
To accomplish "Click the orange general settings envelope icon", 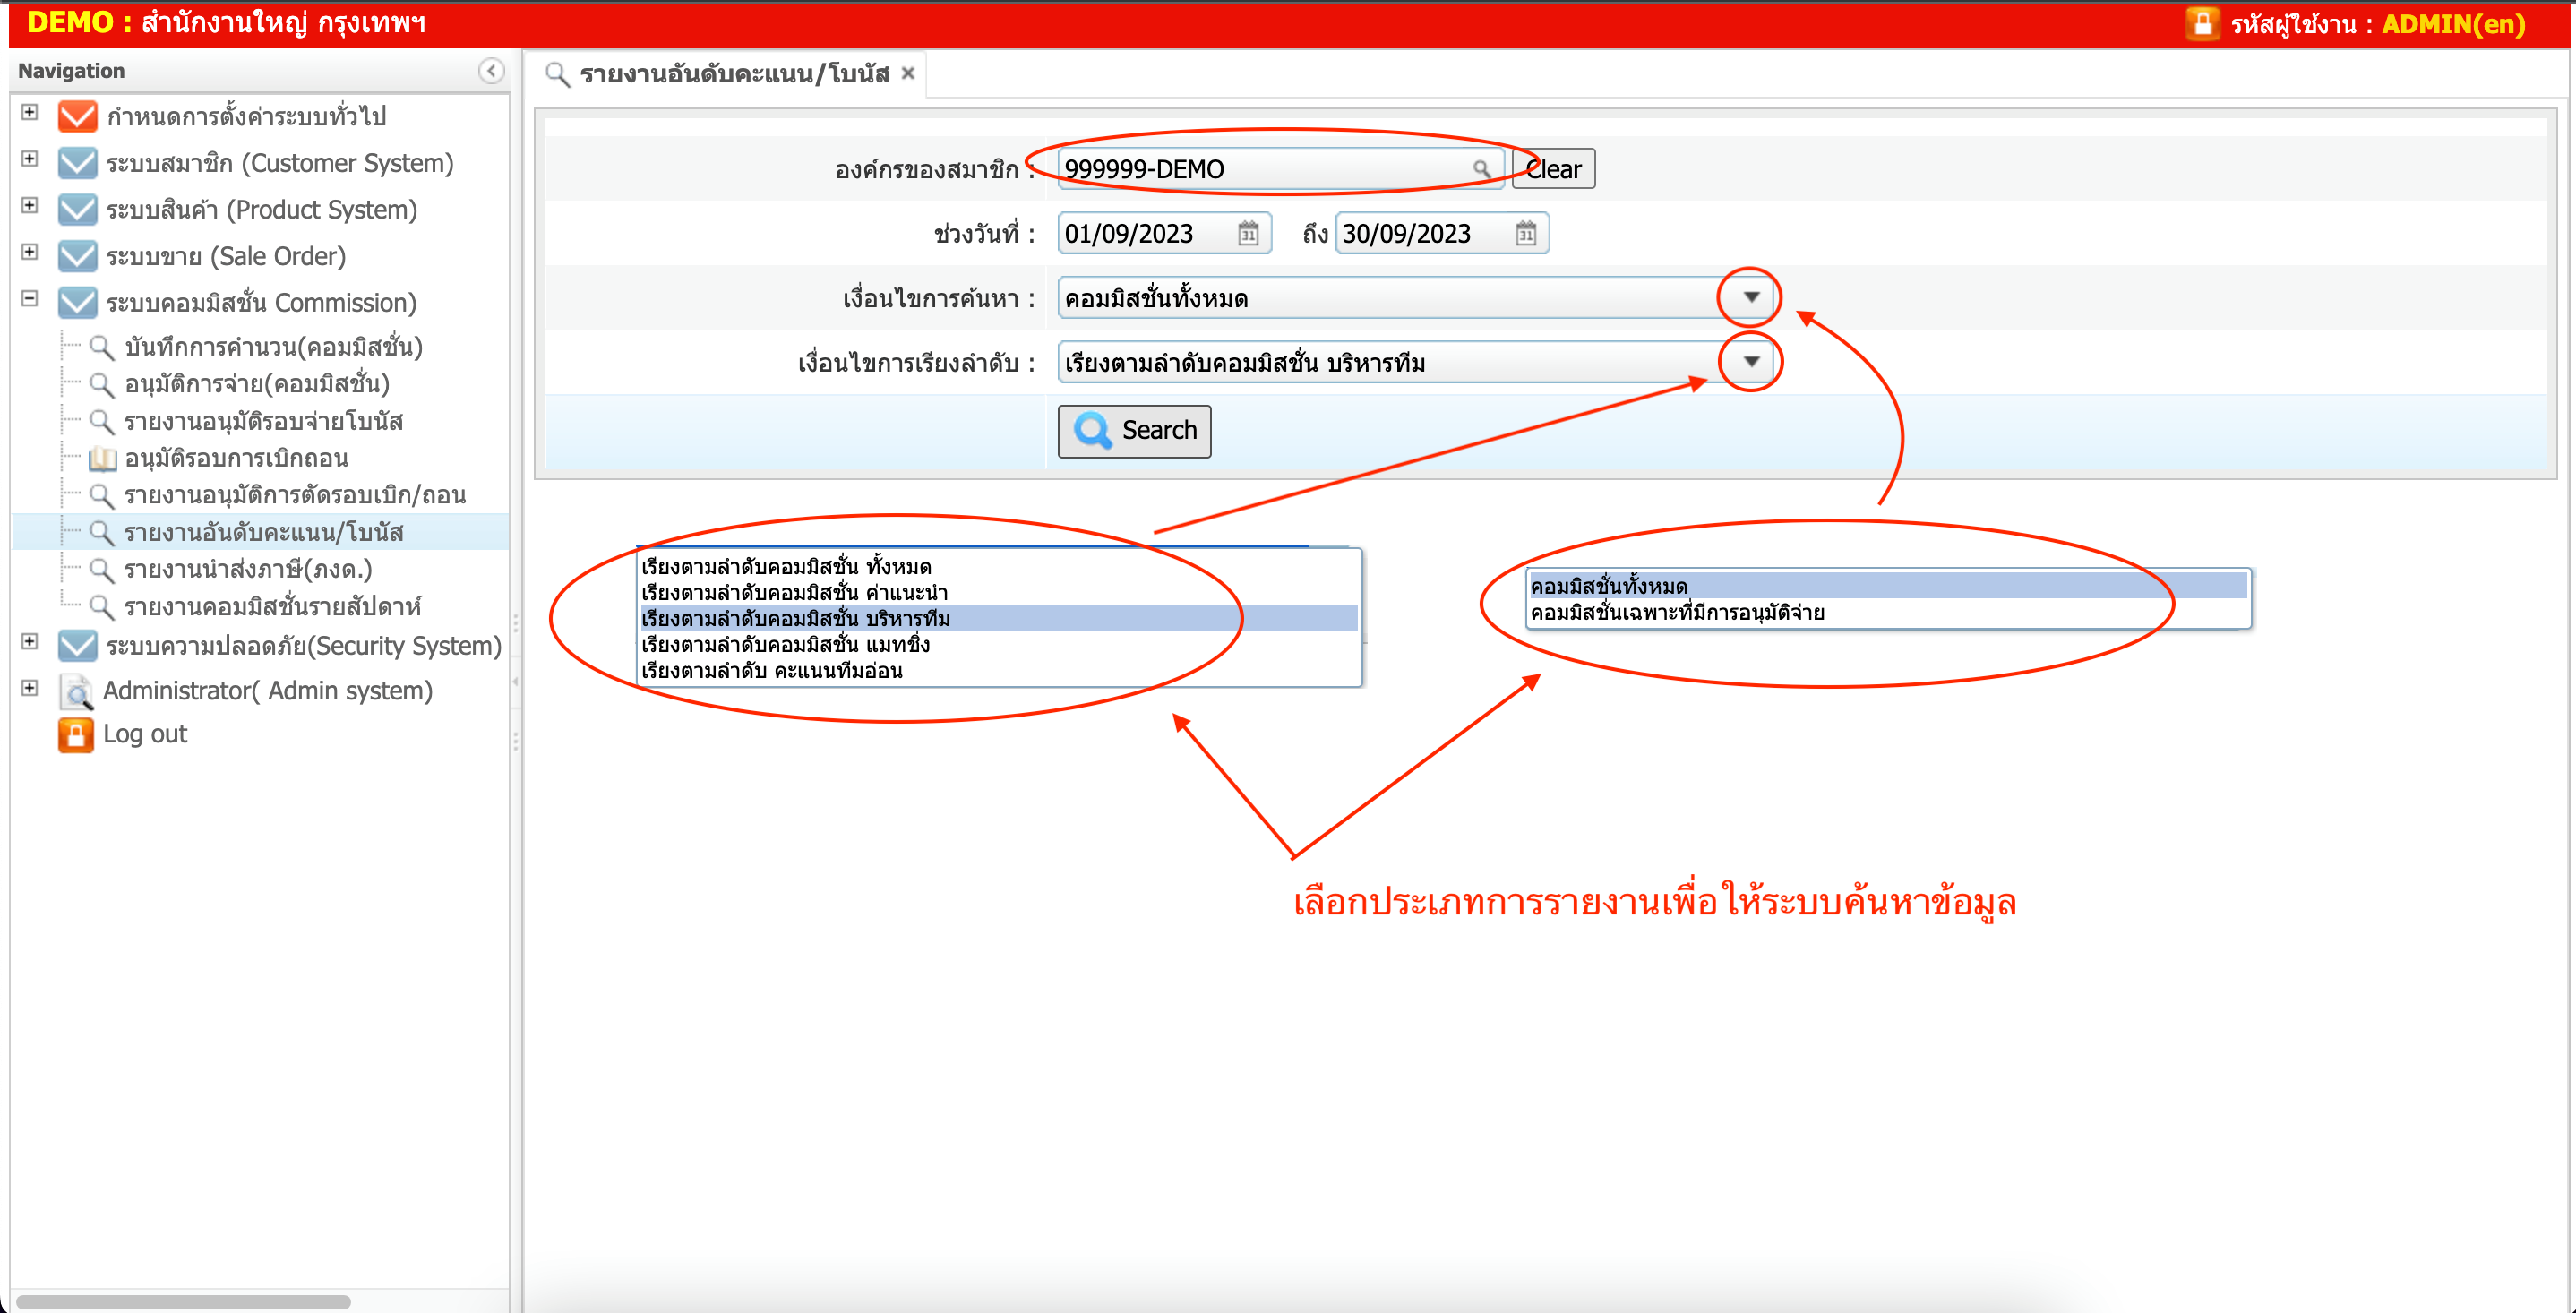I will [x=77, y=116].
